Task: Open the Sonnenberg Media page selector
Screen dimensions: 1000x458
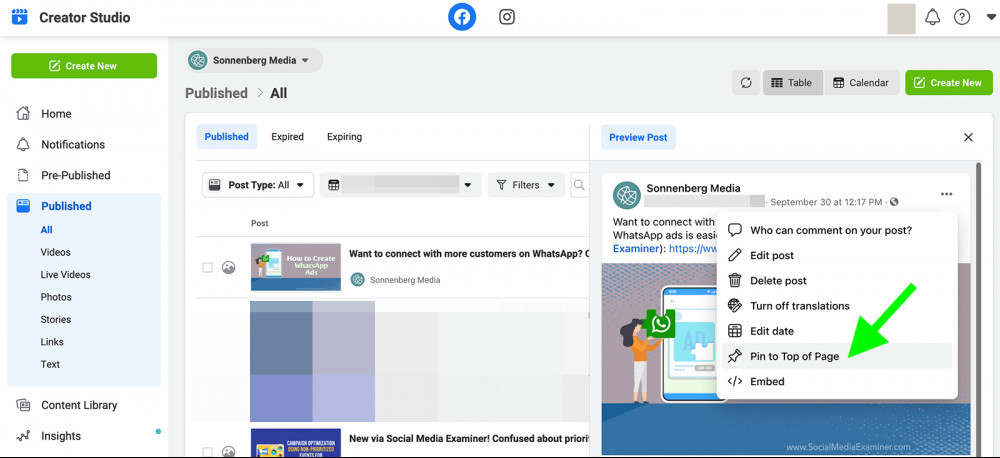Action: point(254,61)
